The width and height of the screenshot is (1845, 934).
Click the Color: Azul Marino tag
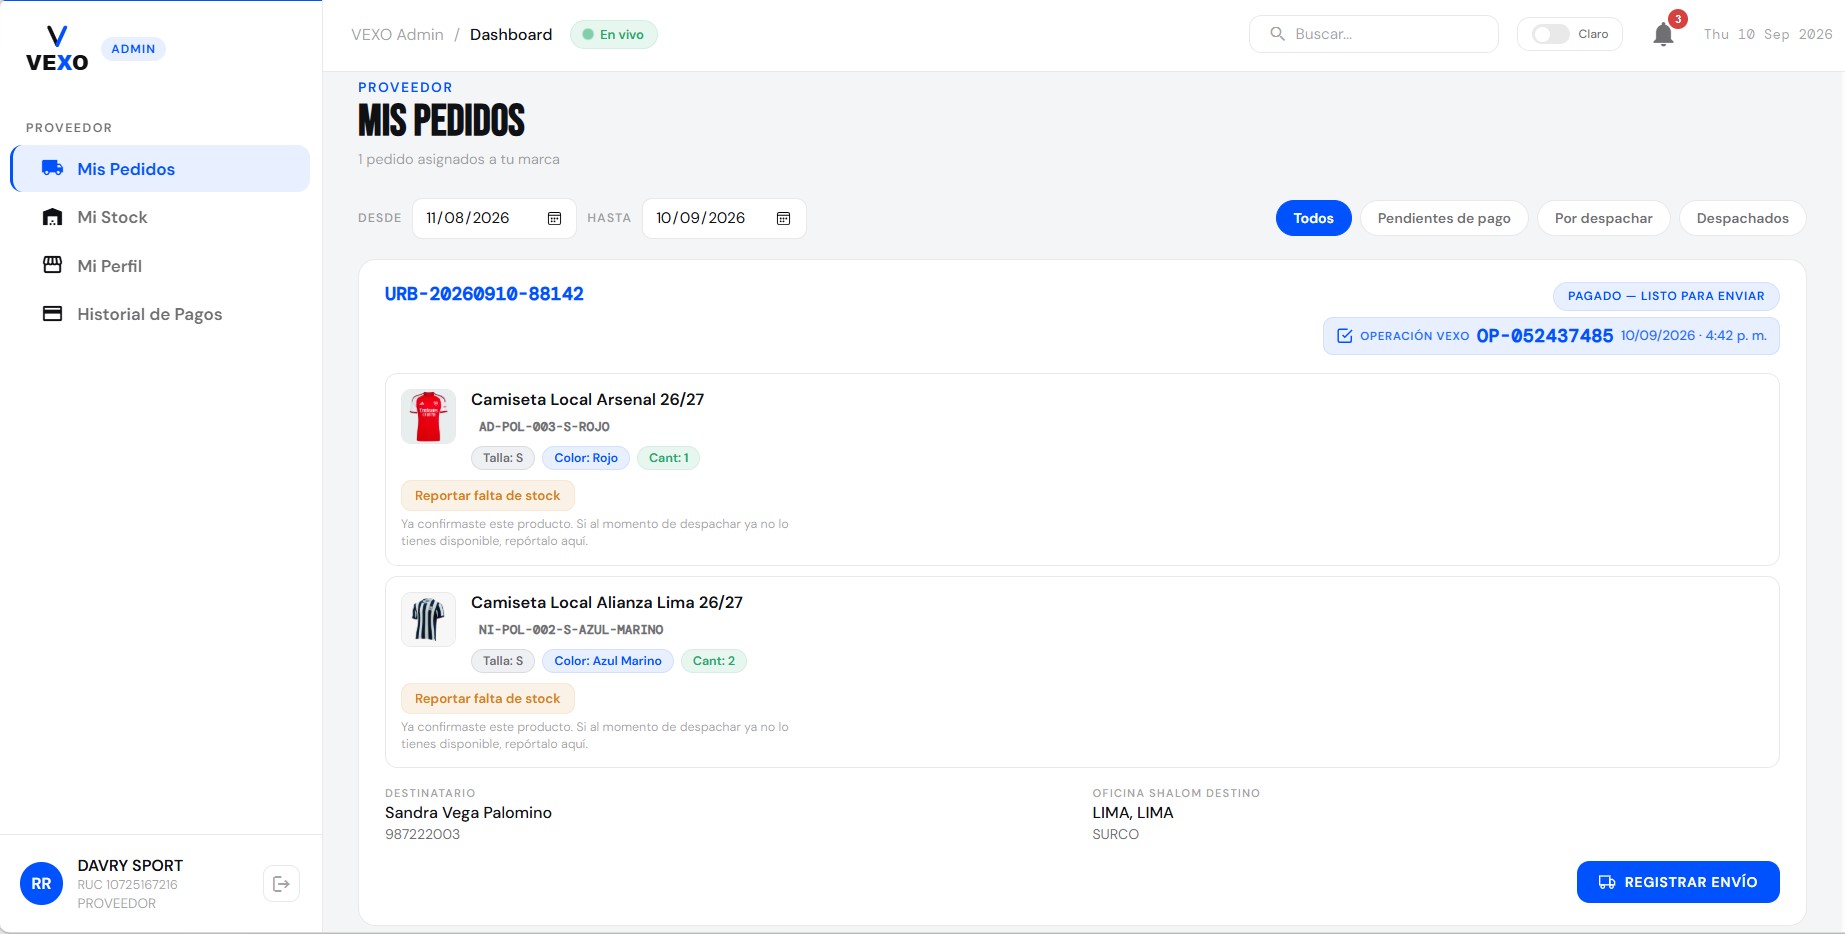click(x=608, y=661)
